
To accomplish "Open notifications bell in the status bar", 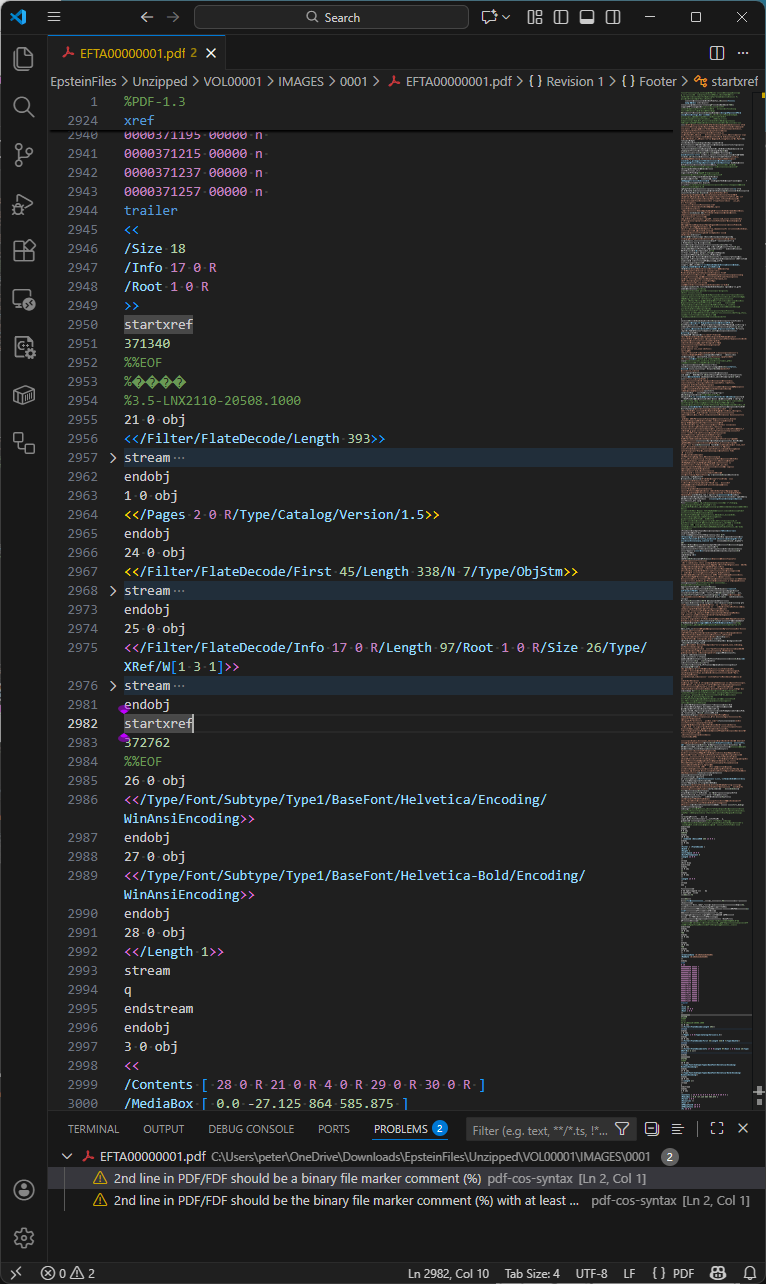I will point(748,1273).
